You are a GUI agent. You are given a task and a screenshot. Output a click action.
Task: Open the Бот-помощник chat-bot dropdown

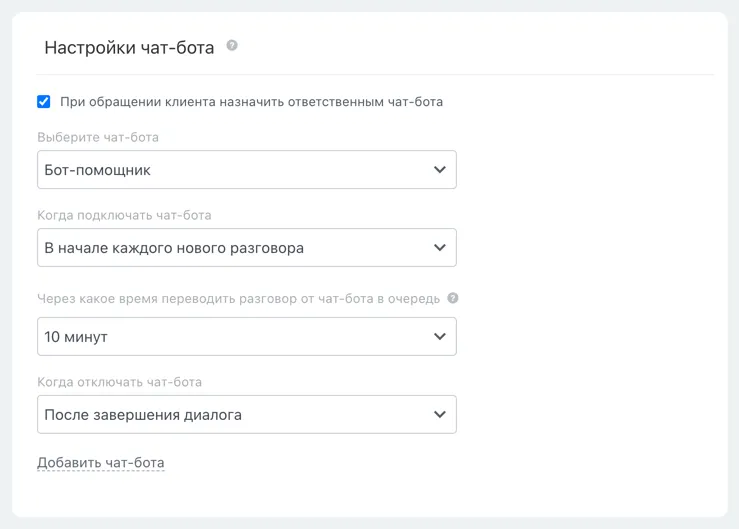[246, 170]
